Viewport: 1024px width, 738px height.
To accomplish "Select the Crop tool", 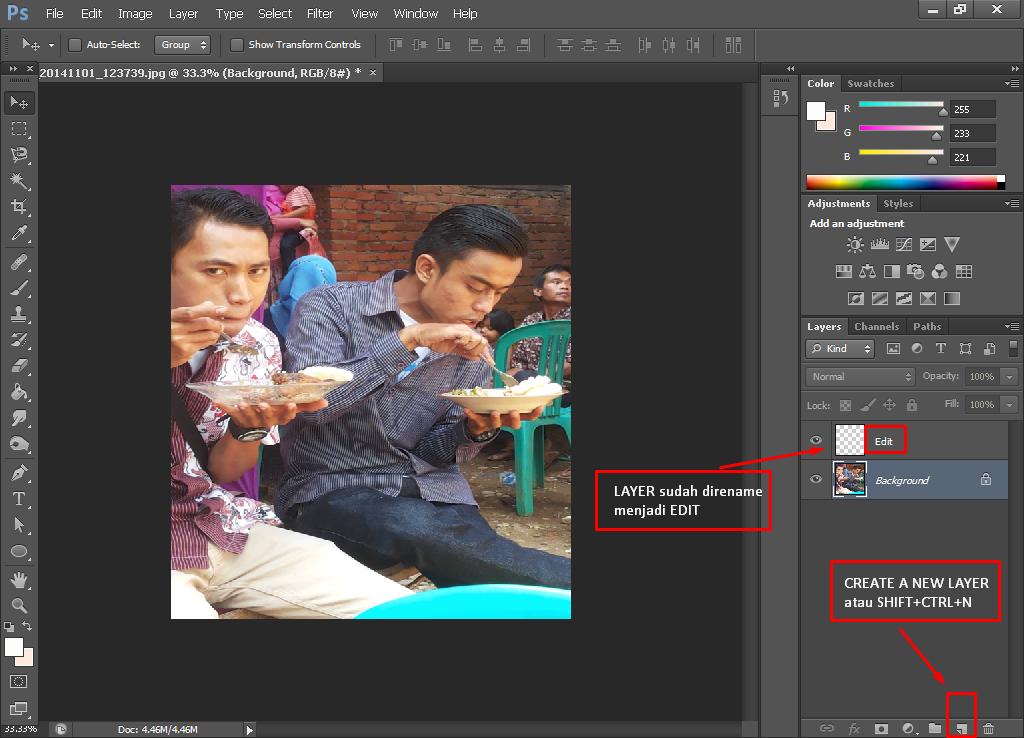I will tap(19, 207).
